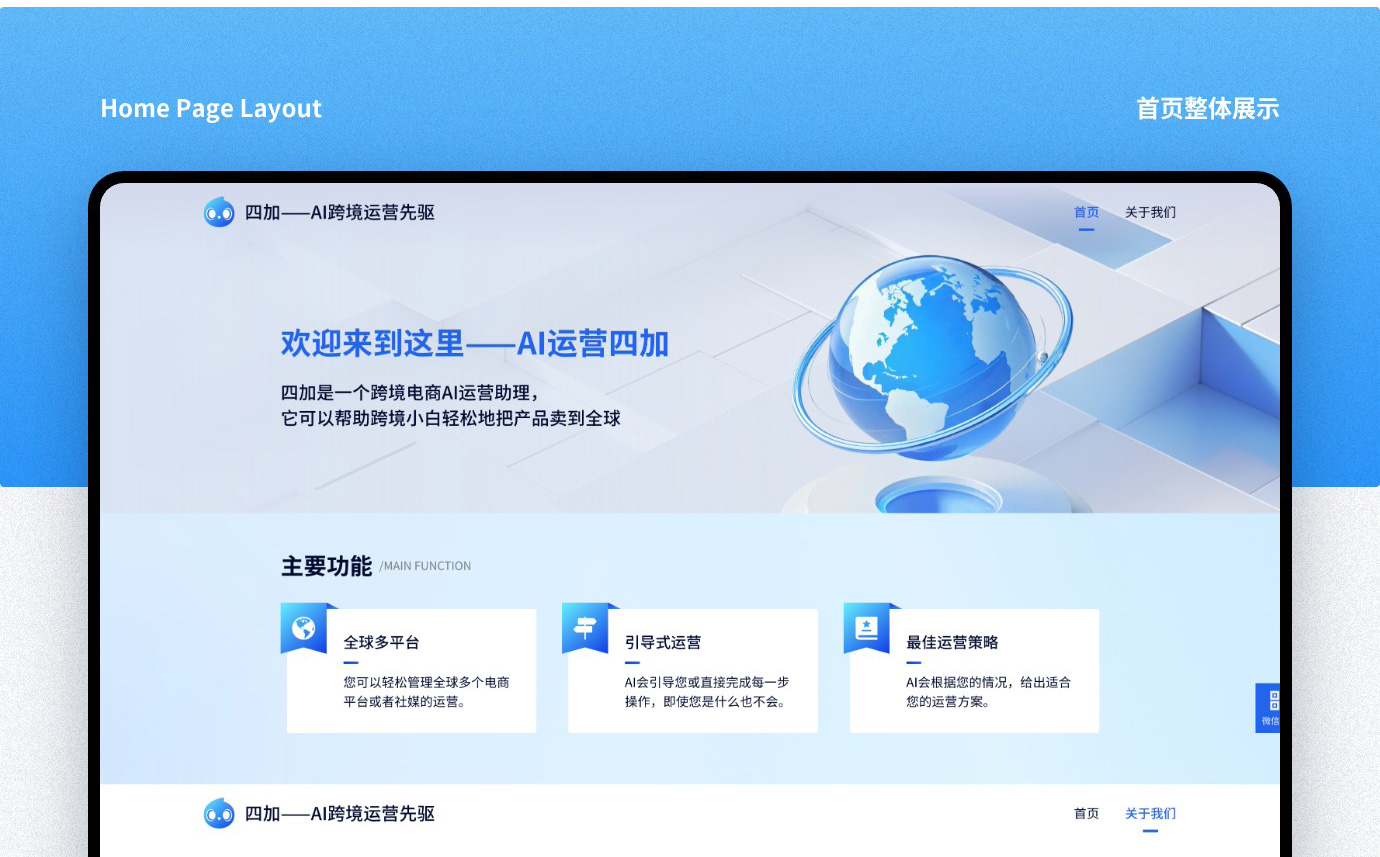The image size is (1380, 857).
Task: Click the 四加——AI跨境运营先驱 brand text in the white bar
Action: (x=340, y=814)
